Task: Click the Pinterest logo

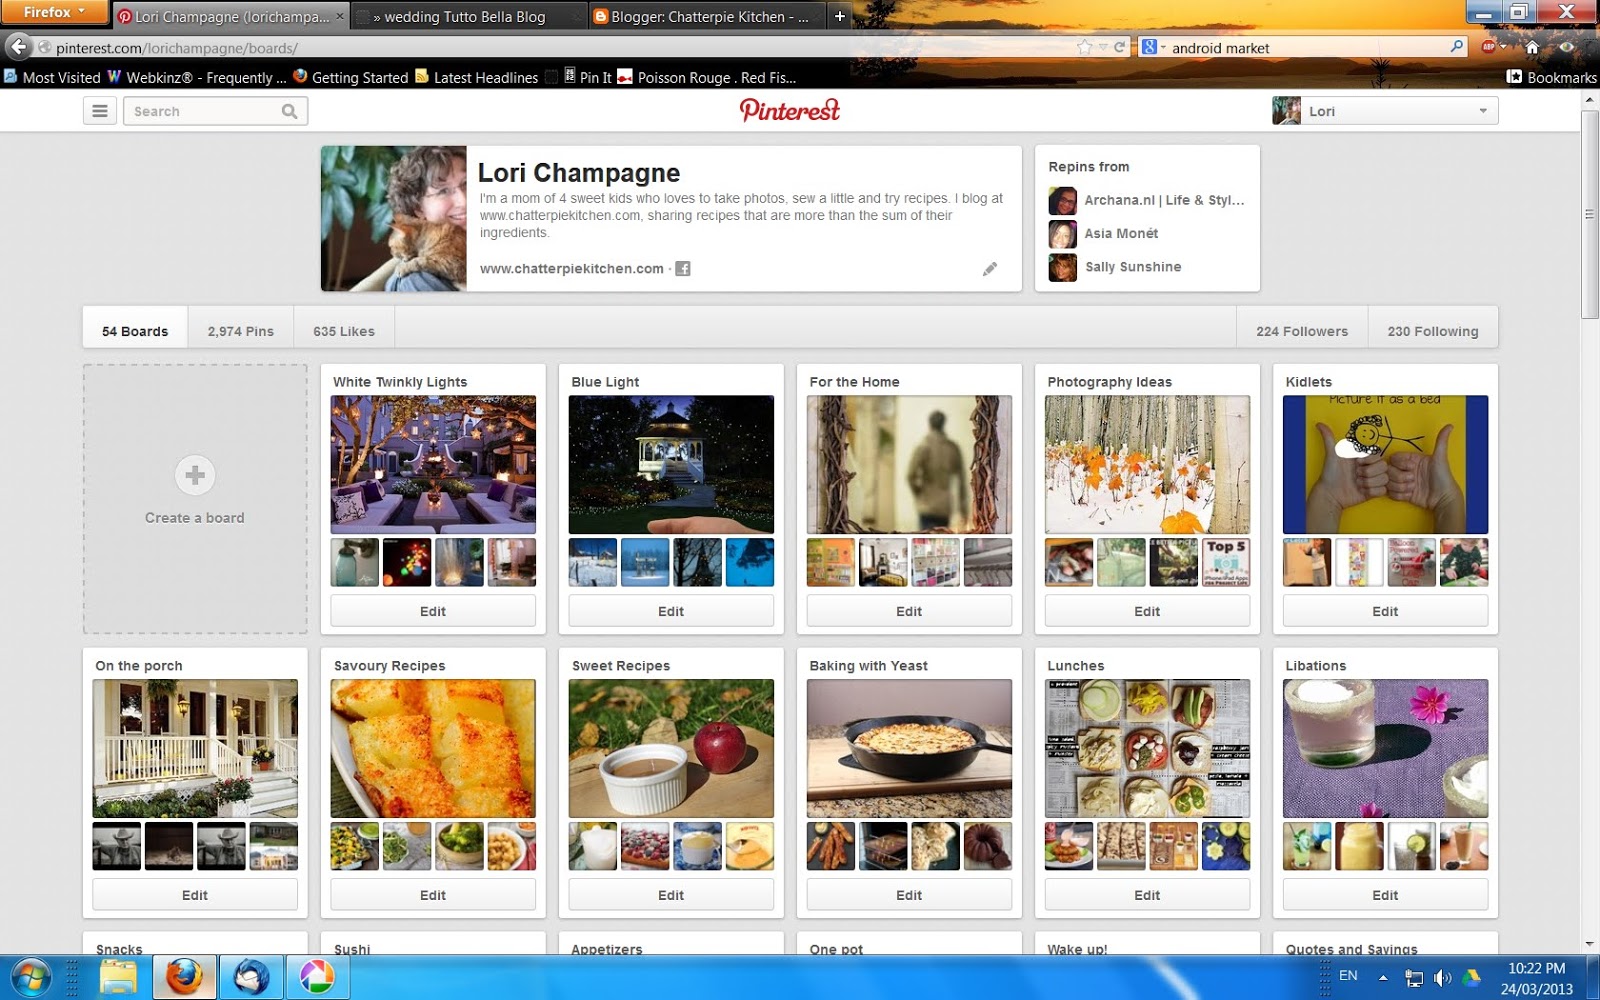Action: pyautogui.click(x=789, y=110)
